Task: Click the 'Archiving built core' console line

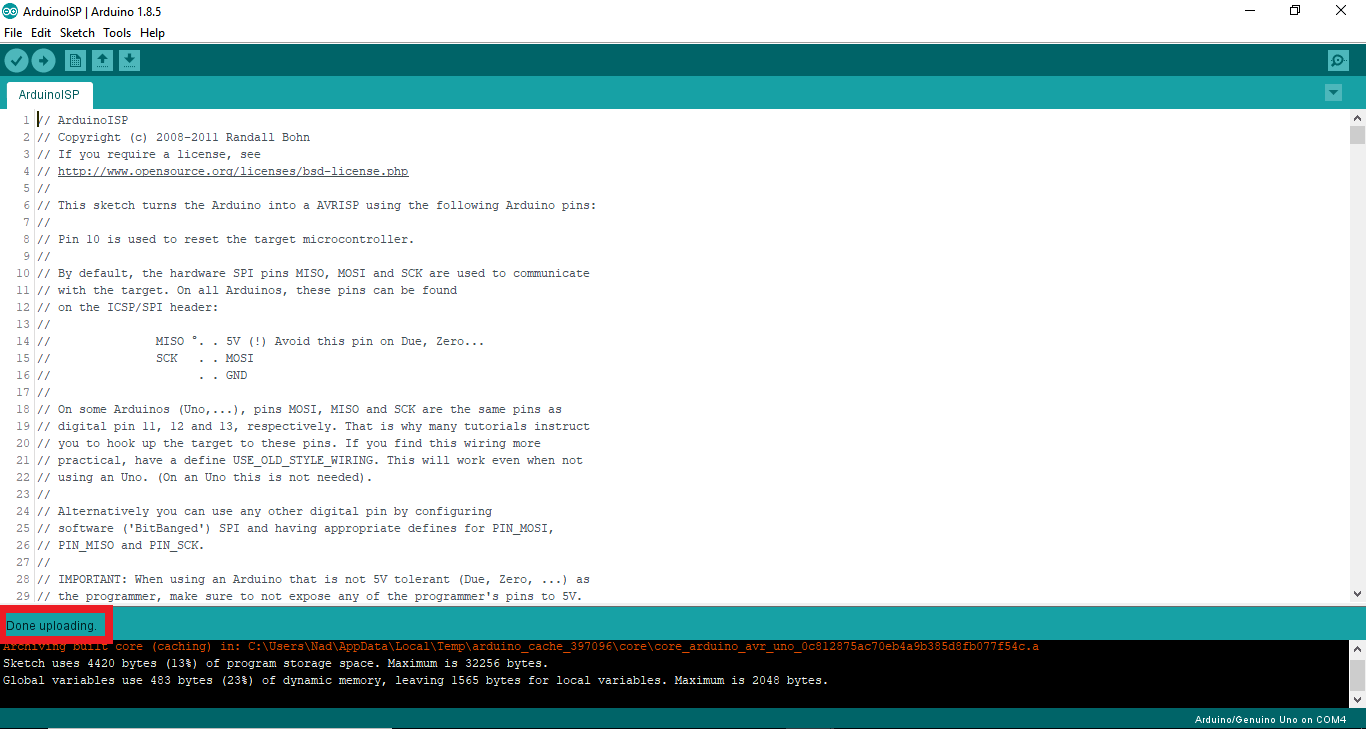Action: (520, 646)
